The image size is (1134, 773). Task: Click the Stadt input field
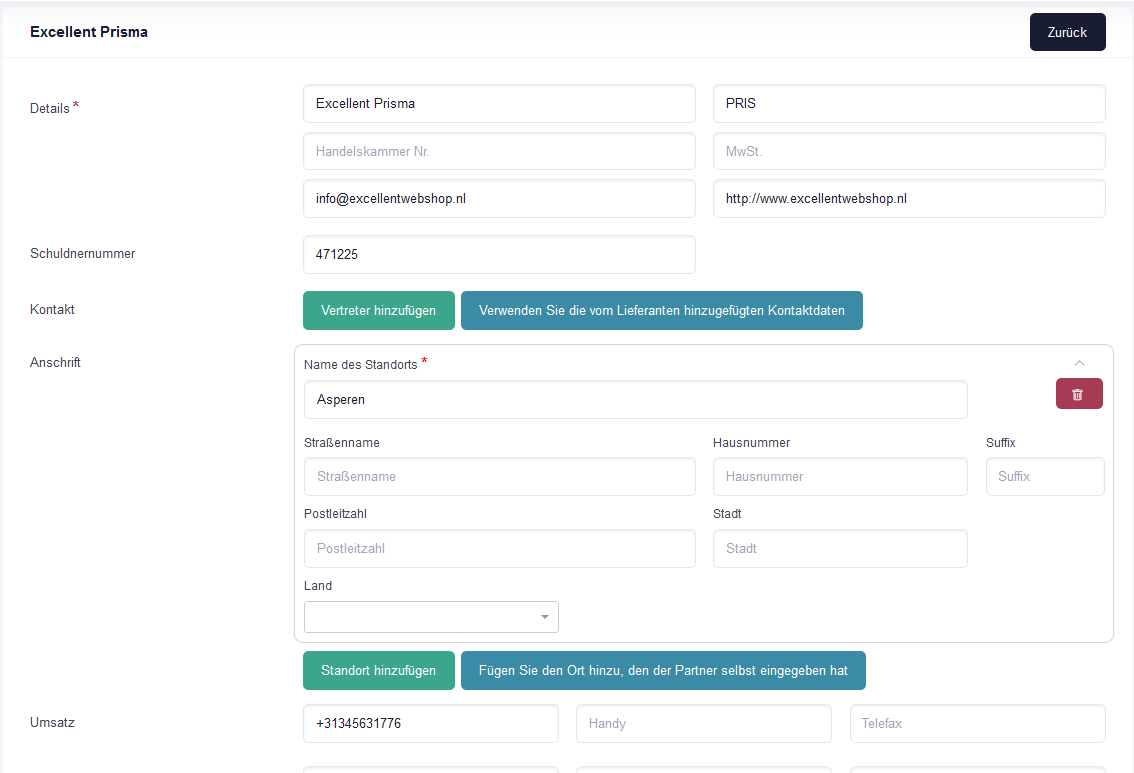click(x=840, y=548)
